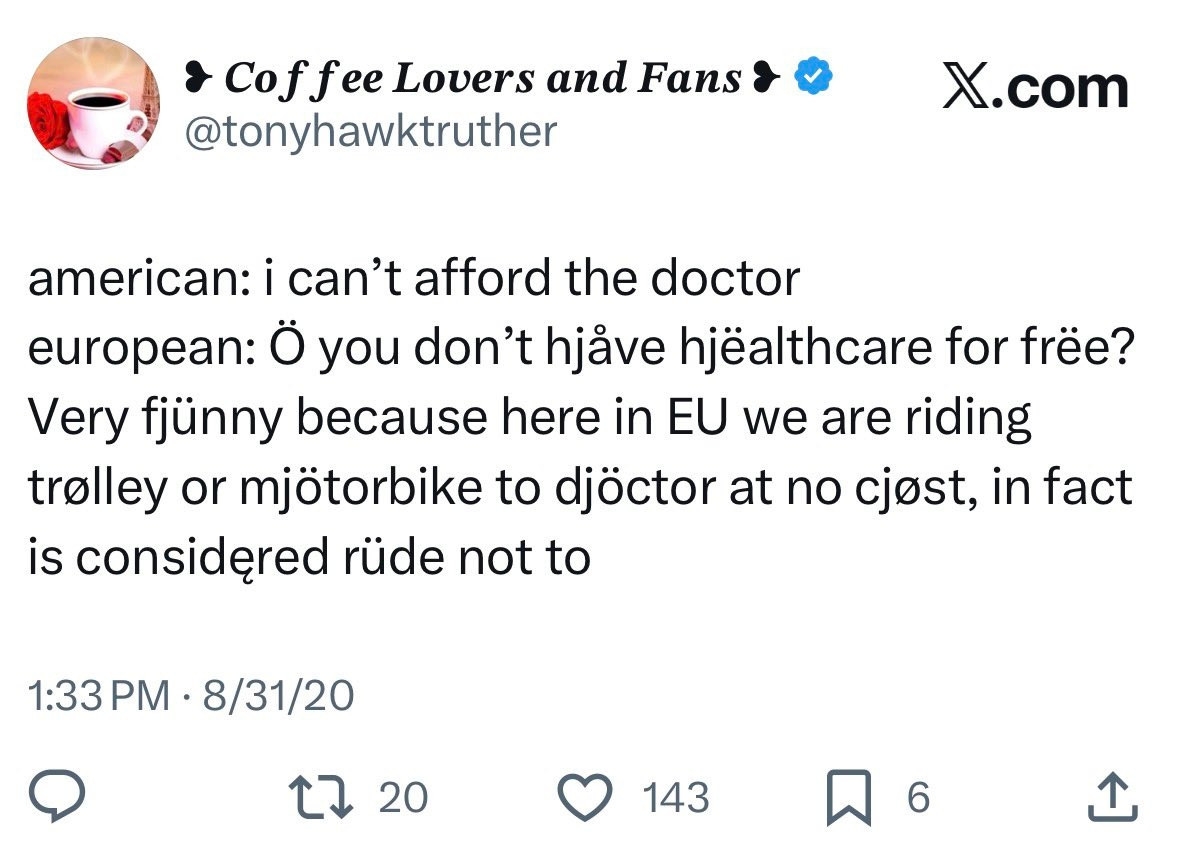Click the 8/31/20 post date
The height and width of the screenshot is (865, 1179).
pos(278,695)
